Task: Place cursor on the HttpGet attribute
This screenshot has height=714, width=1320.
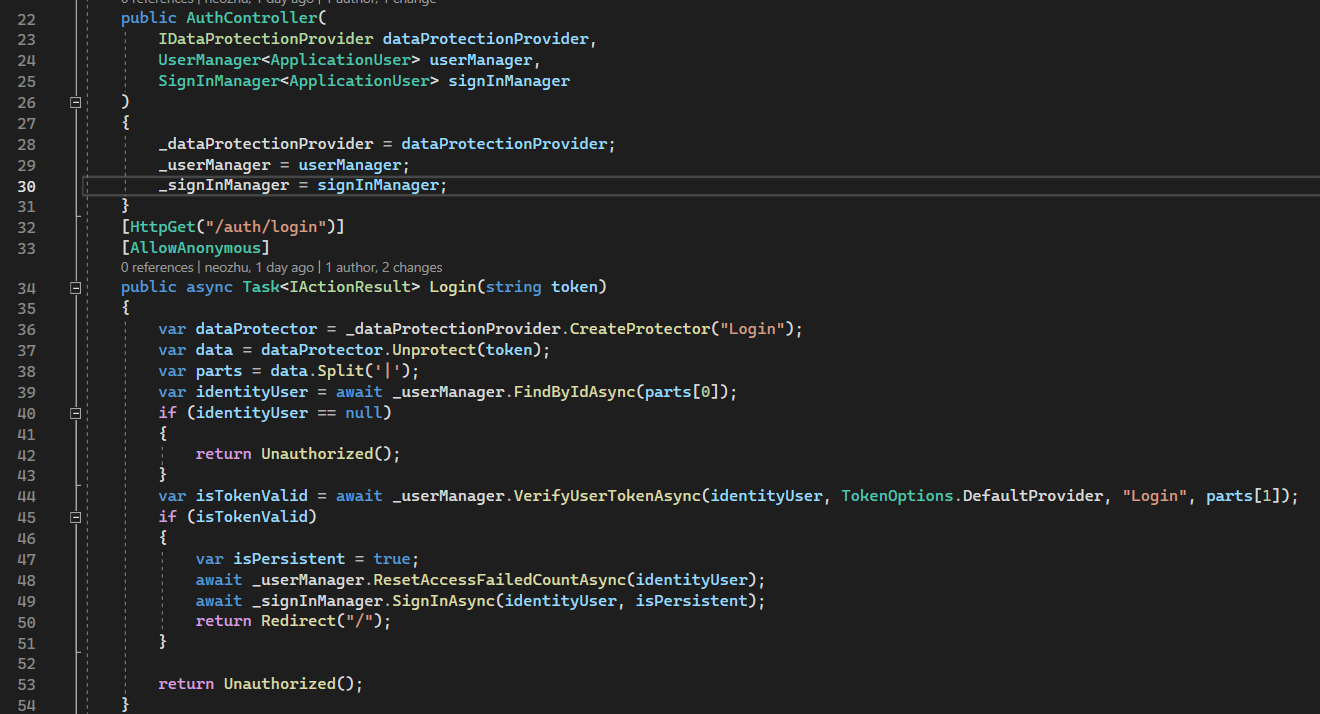Action: (x=160, y=227)
